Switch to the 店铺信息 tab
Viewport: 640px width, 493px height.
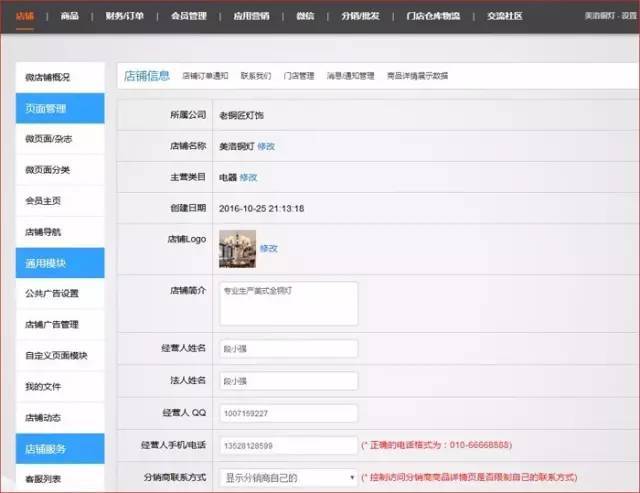click(147, 76)
